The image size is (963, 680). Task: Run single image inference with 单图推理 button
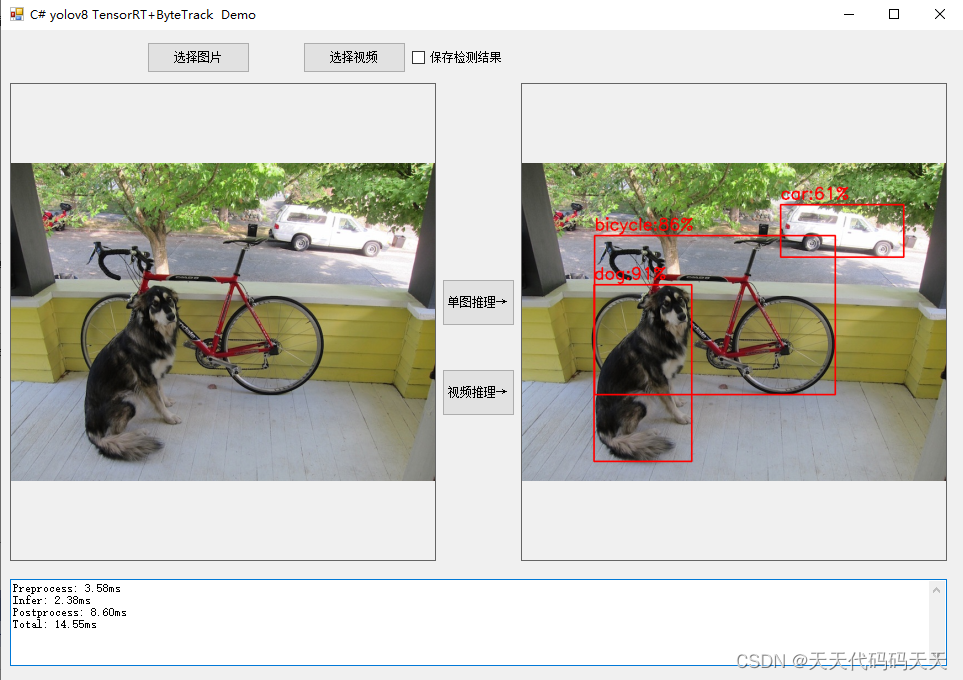[x=478, y=302]
